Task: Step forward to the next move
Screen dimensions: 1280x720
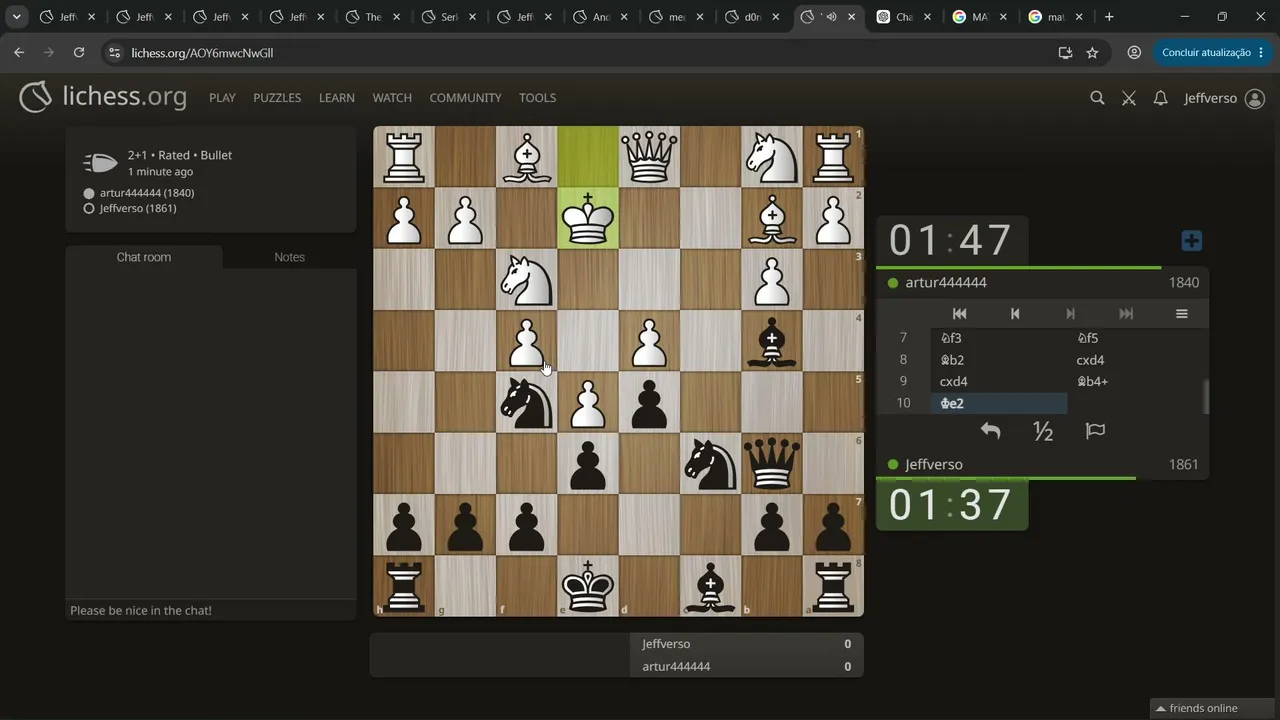Action: [x=1070, y=314]
